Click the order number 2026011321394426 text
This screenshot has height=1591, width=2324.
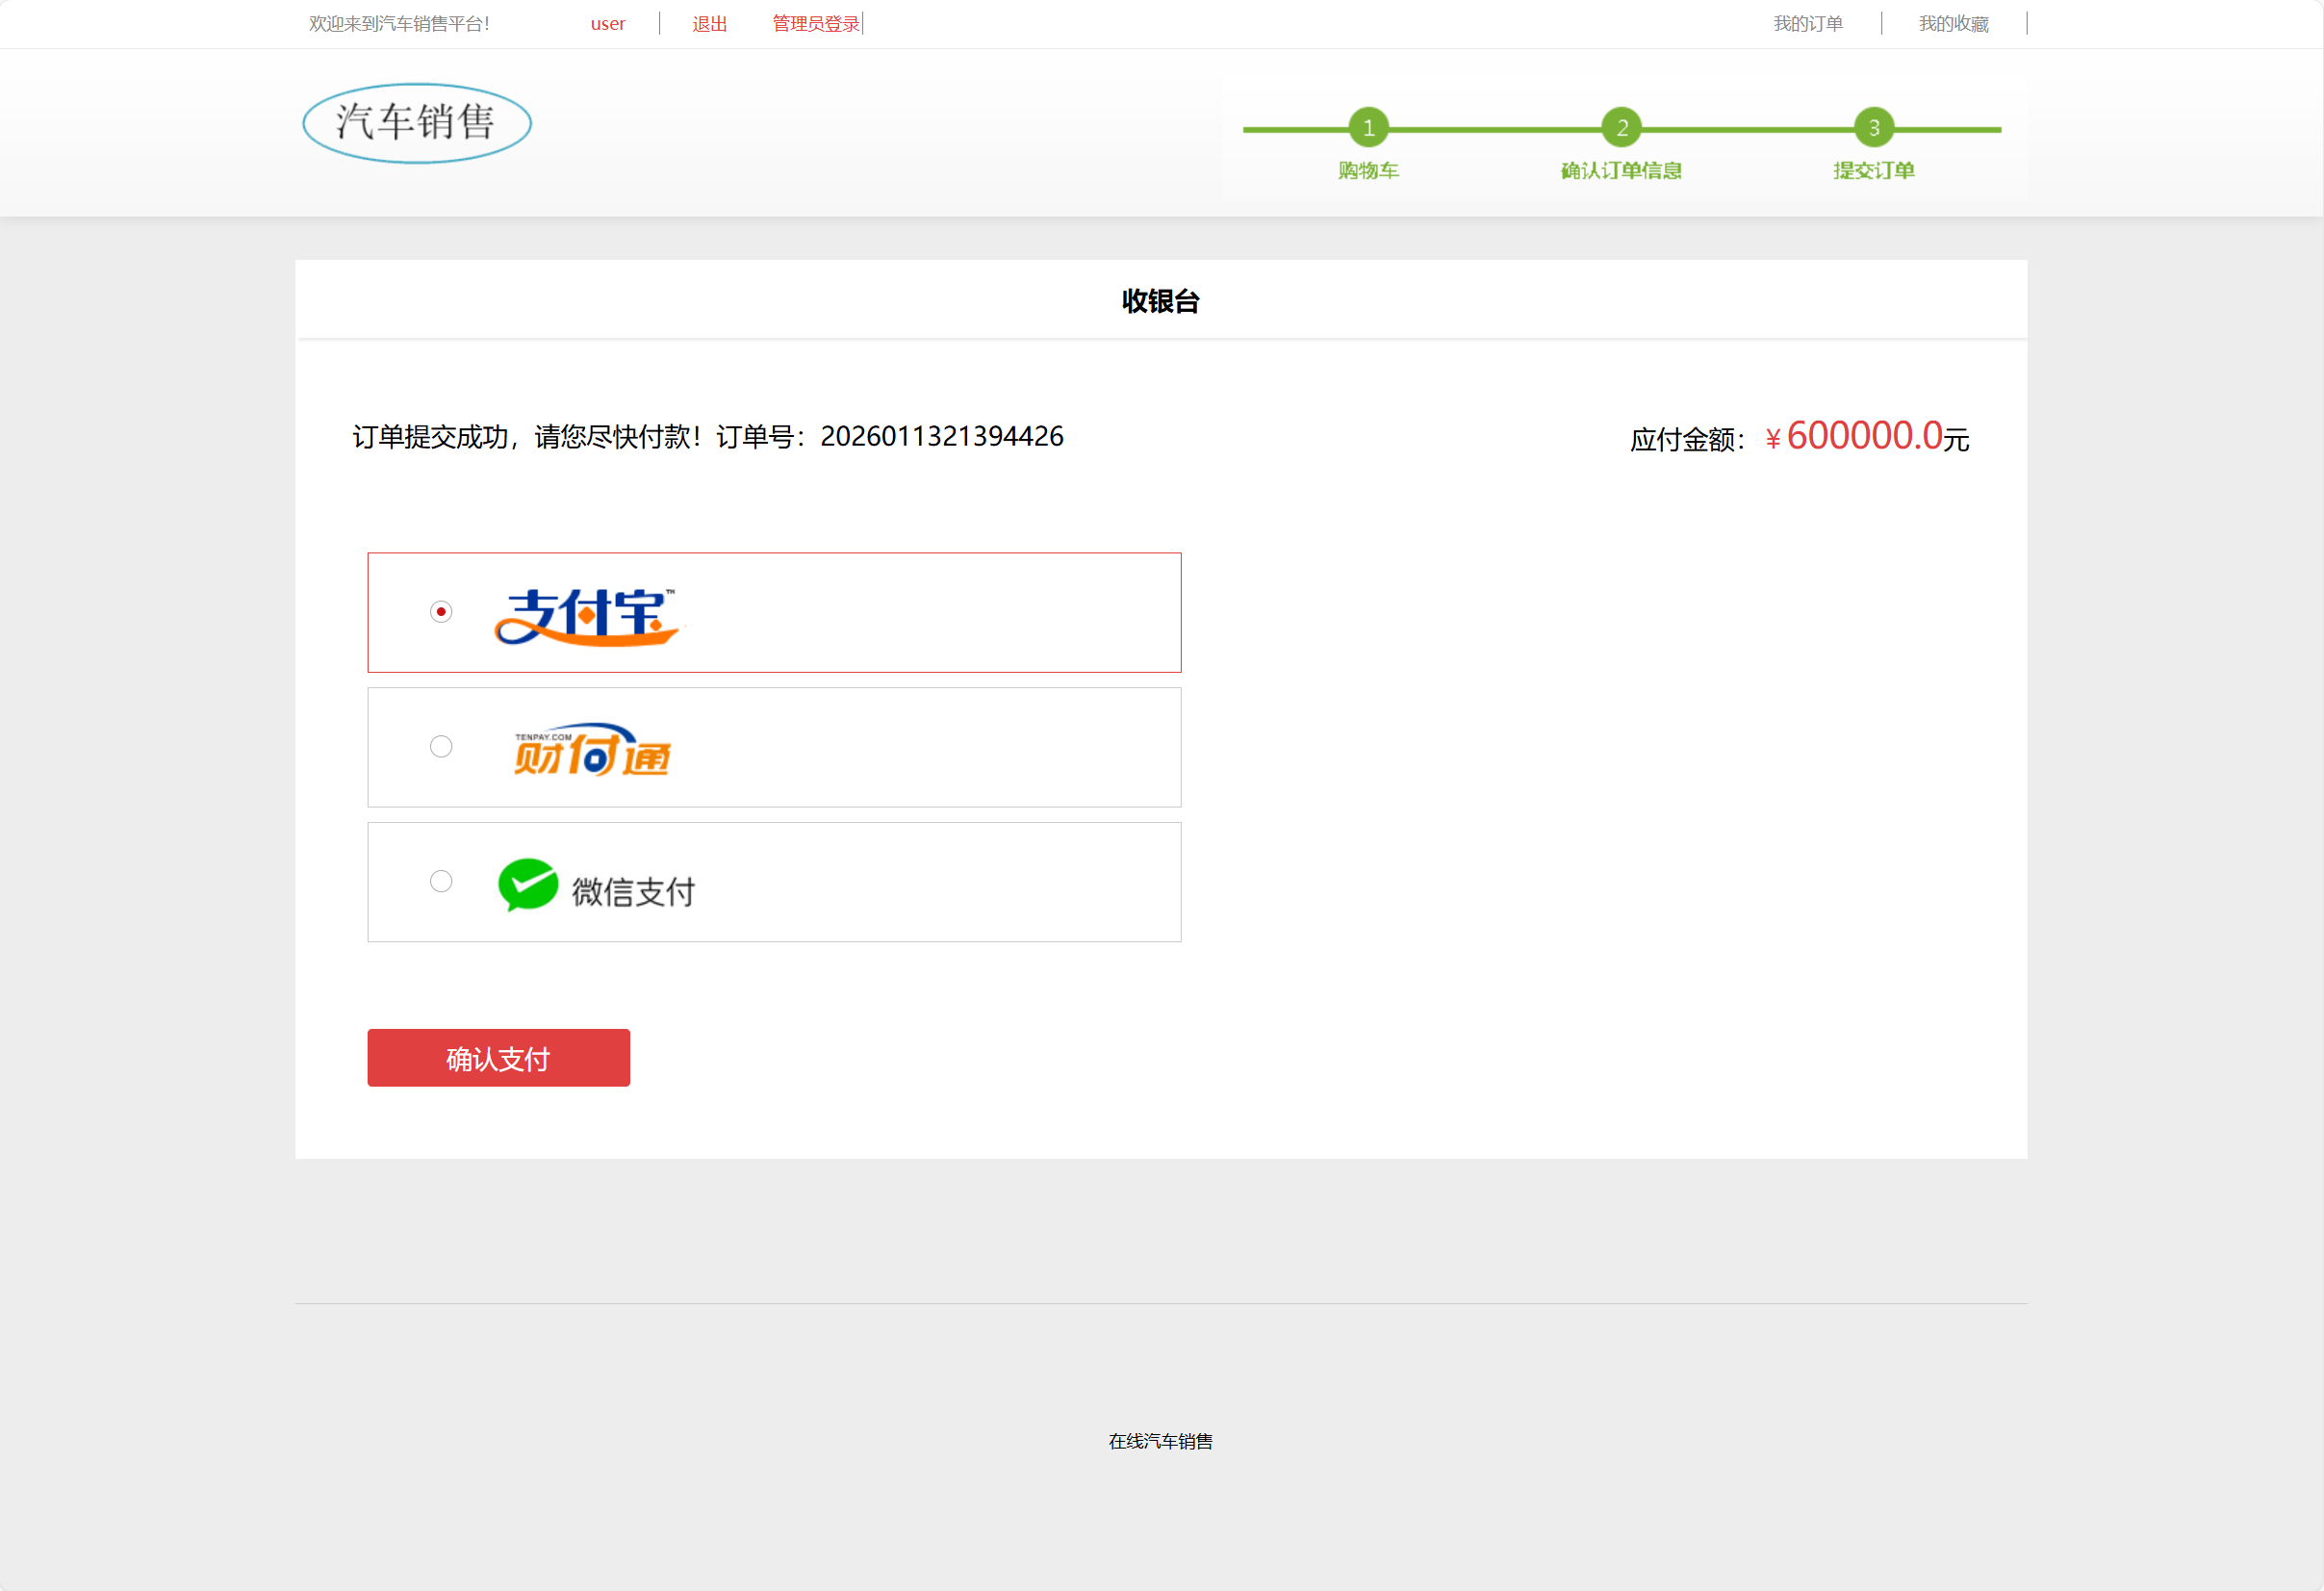pos(941,436)
